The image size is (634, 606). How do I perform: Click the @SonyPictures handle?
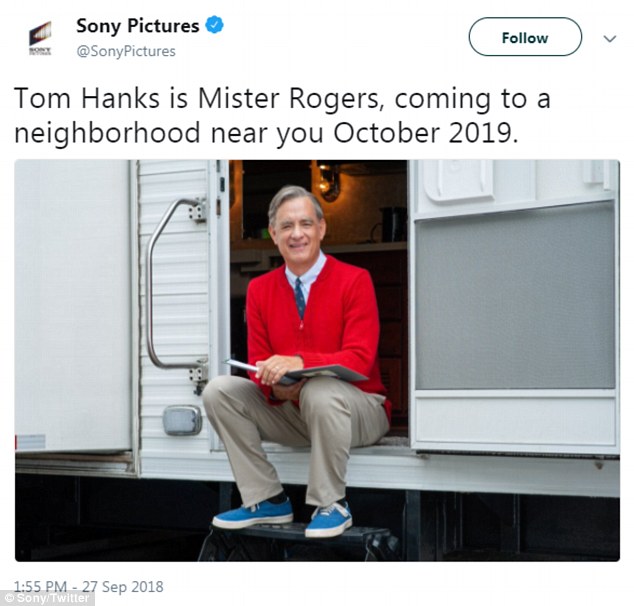126,51
